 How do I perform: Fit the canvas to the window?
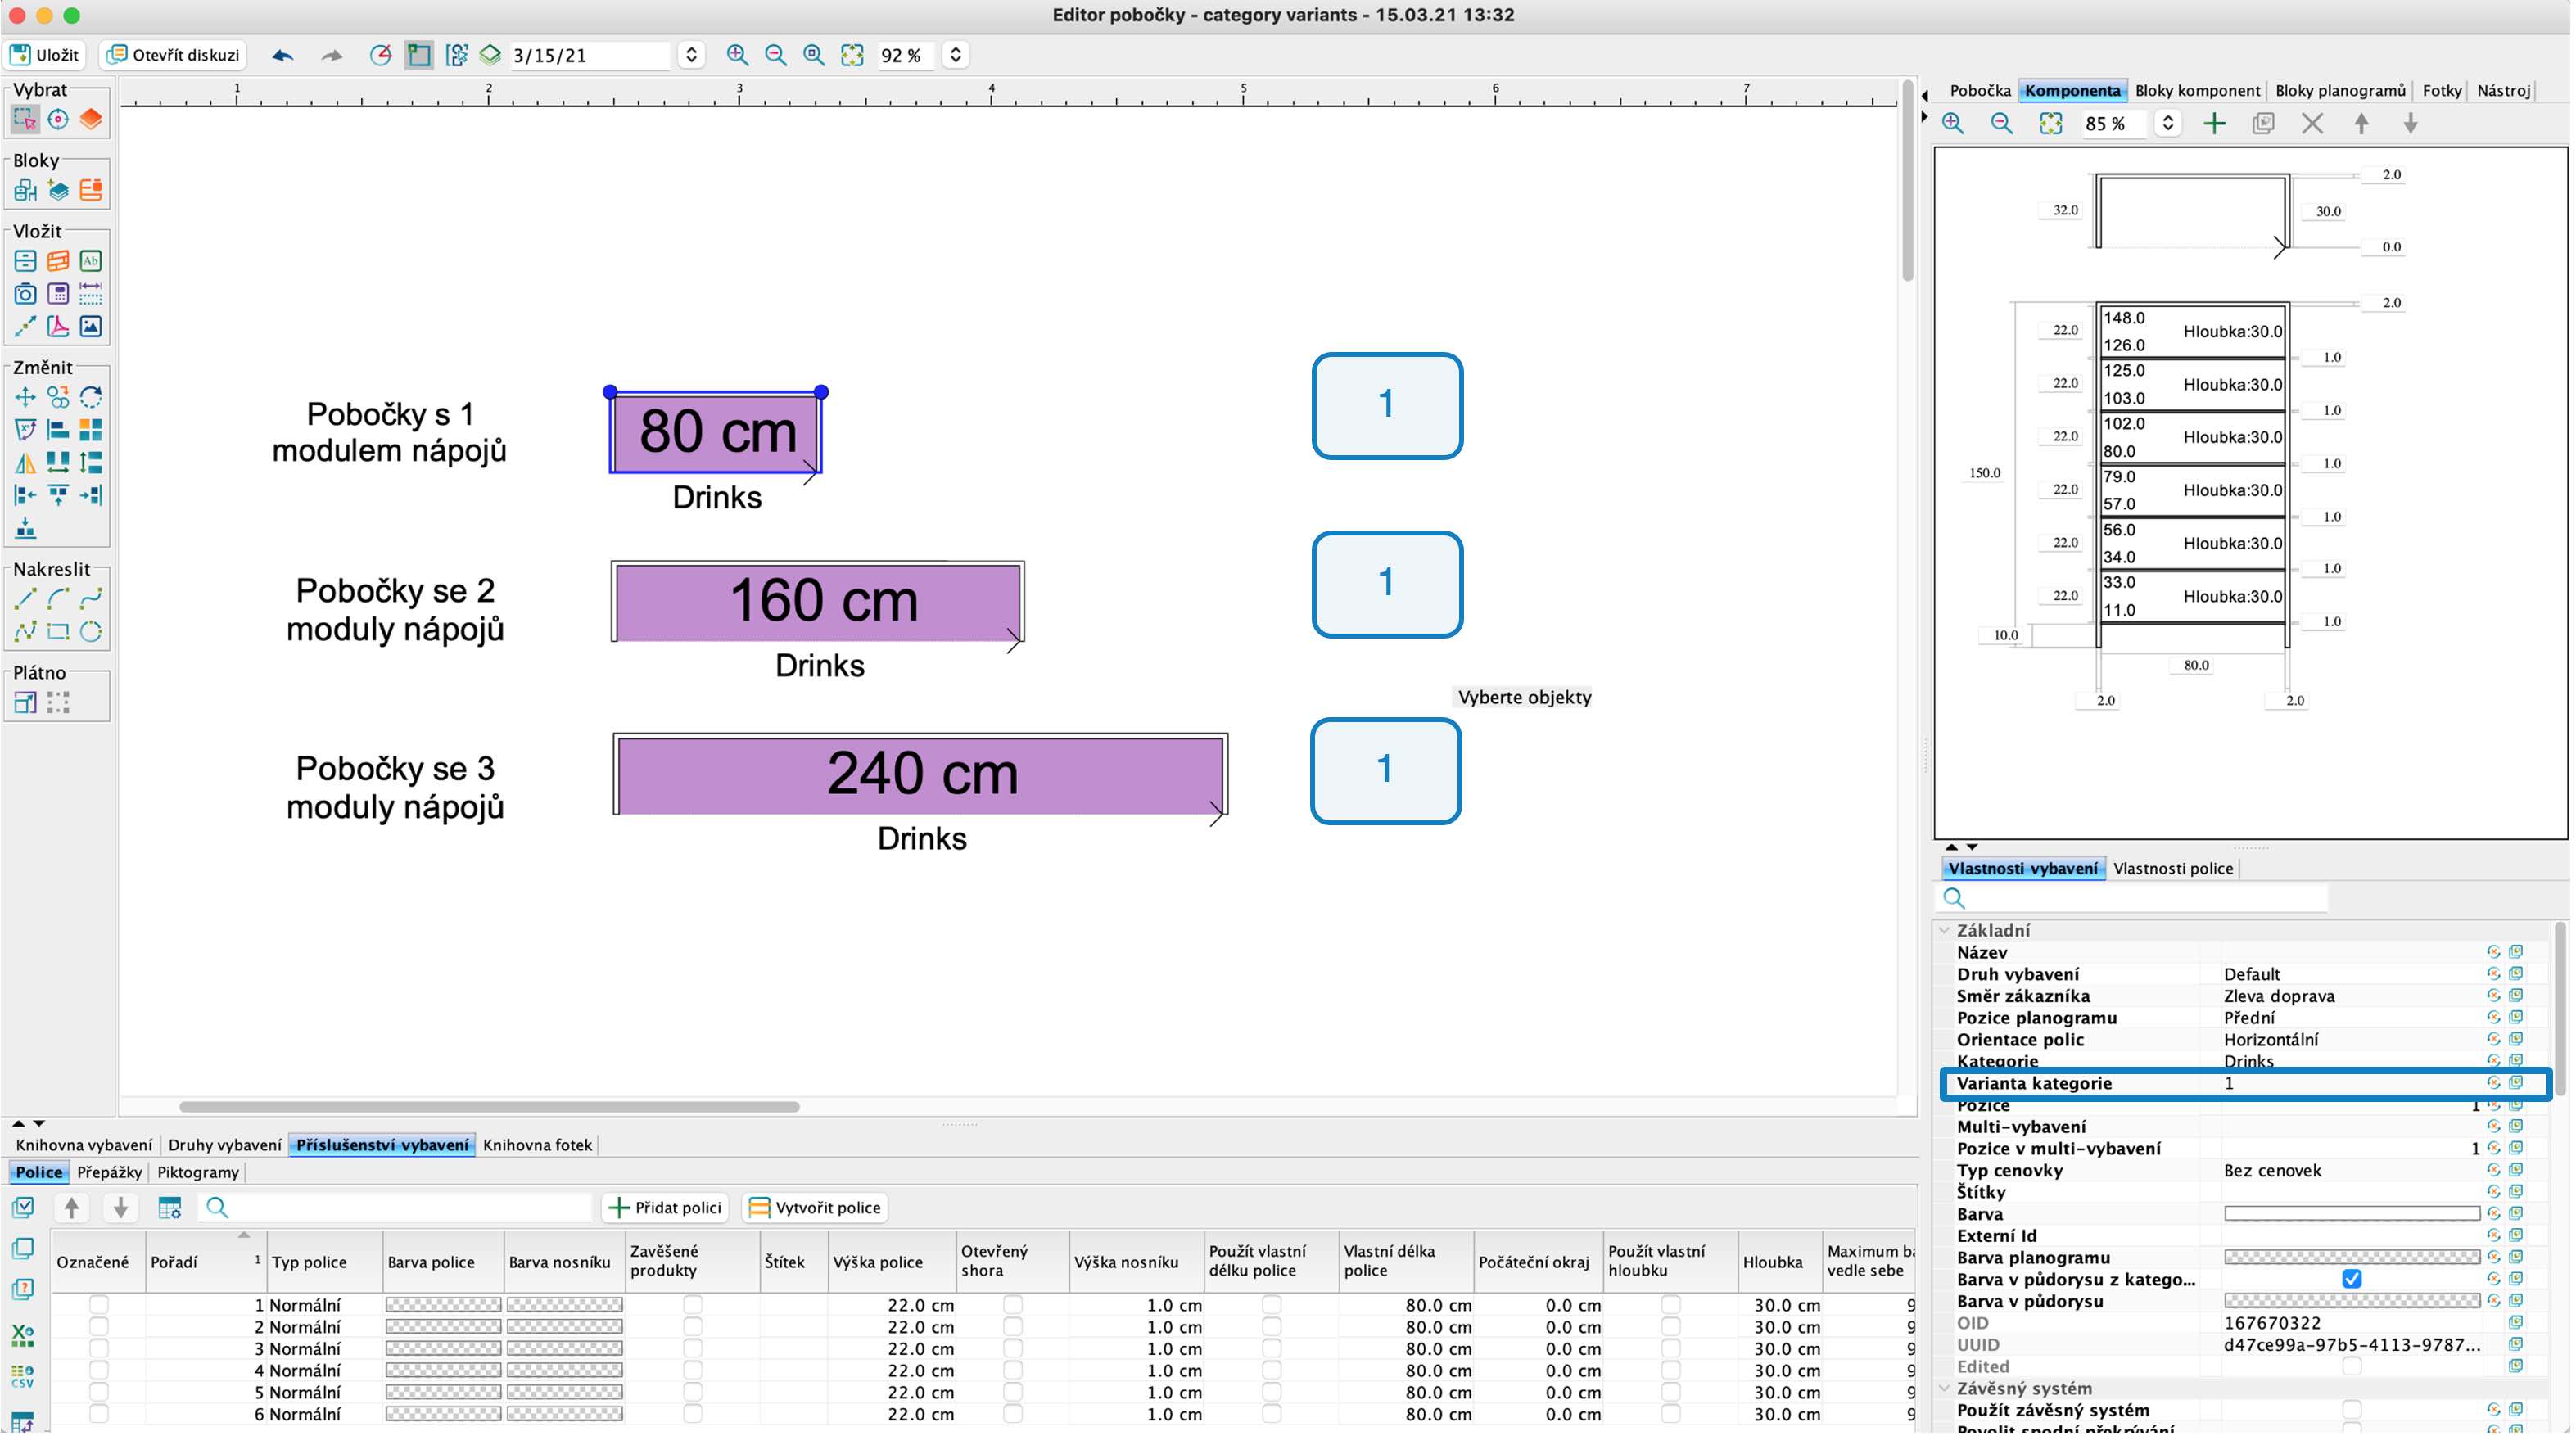(x=852, y=55)
